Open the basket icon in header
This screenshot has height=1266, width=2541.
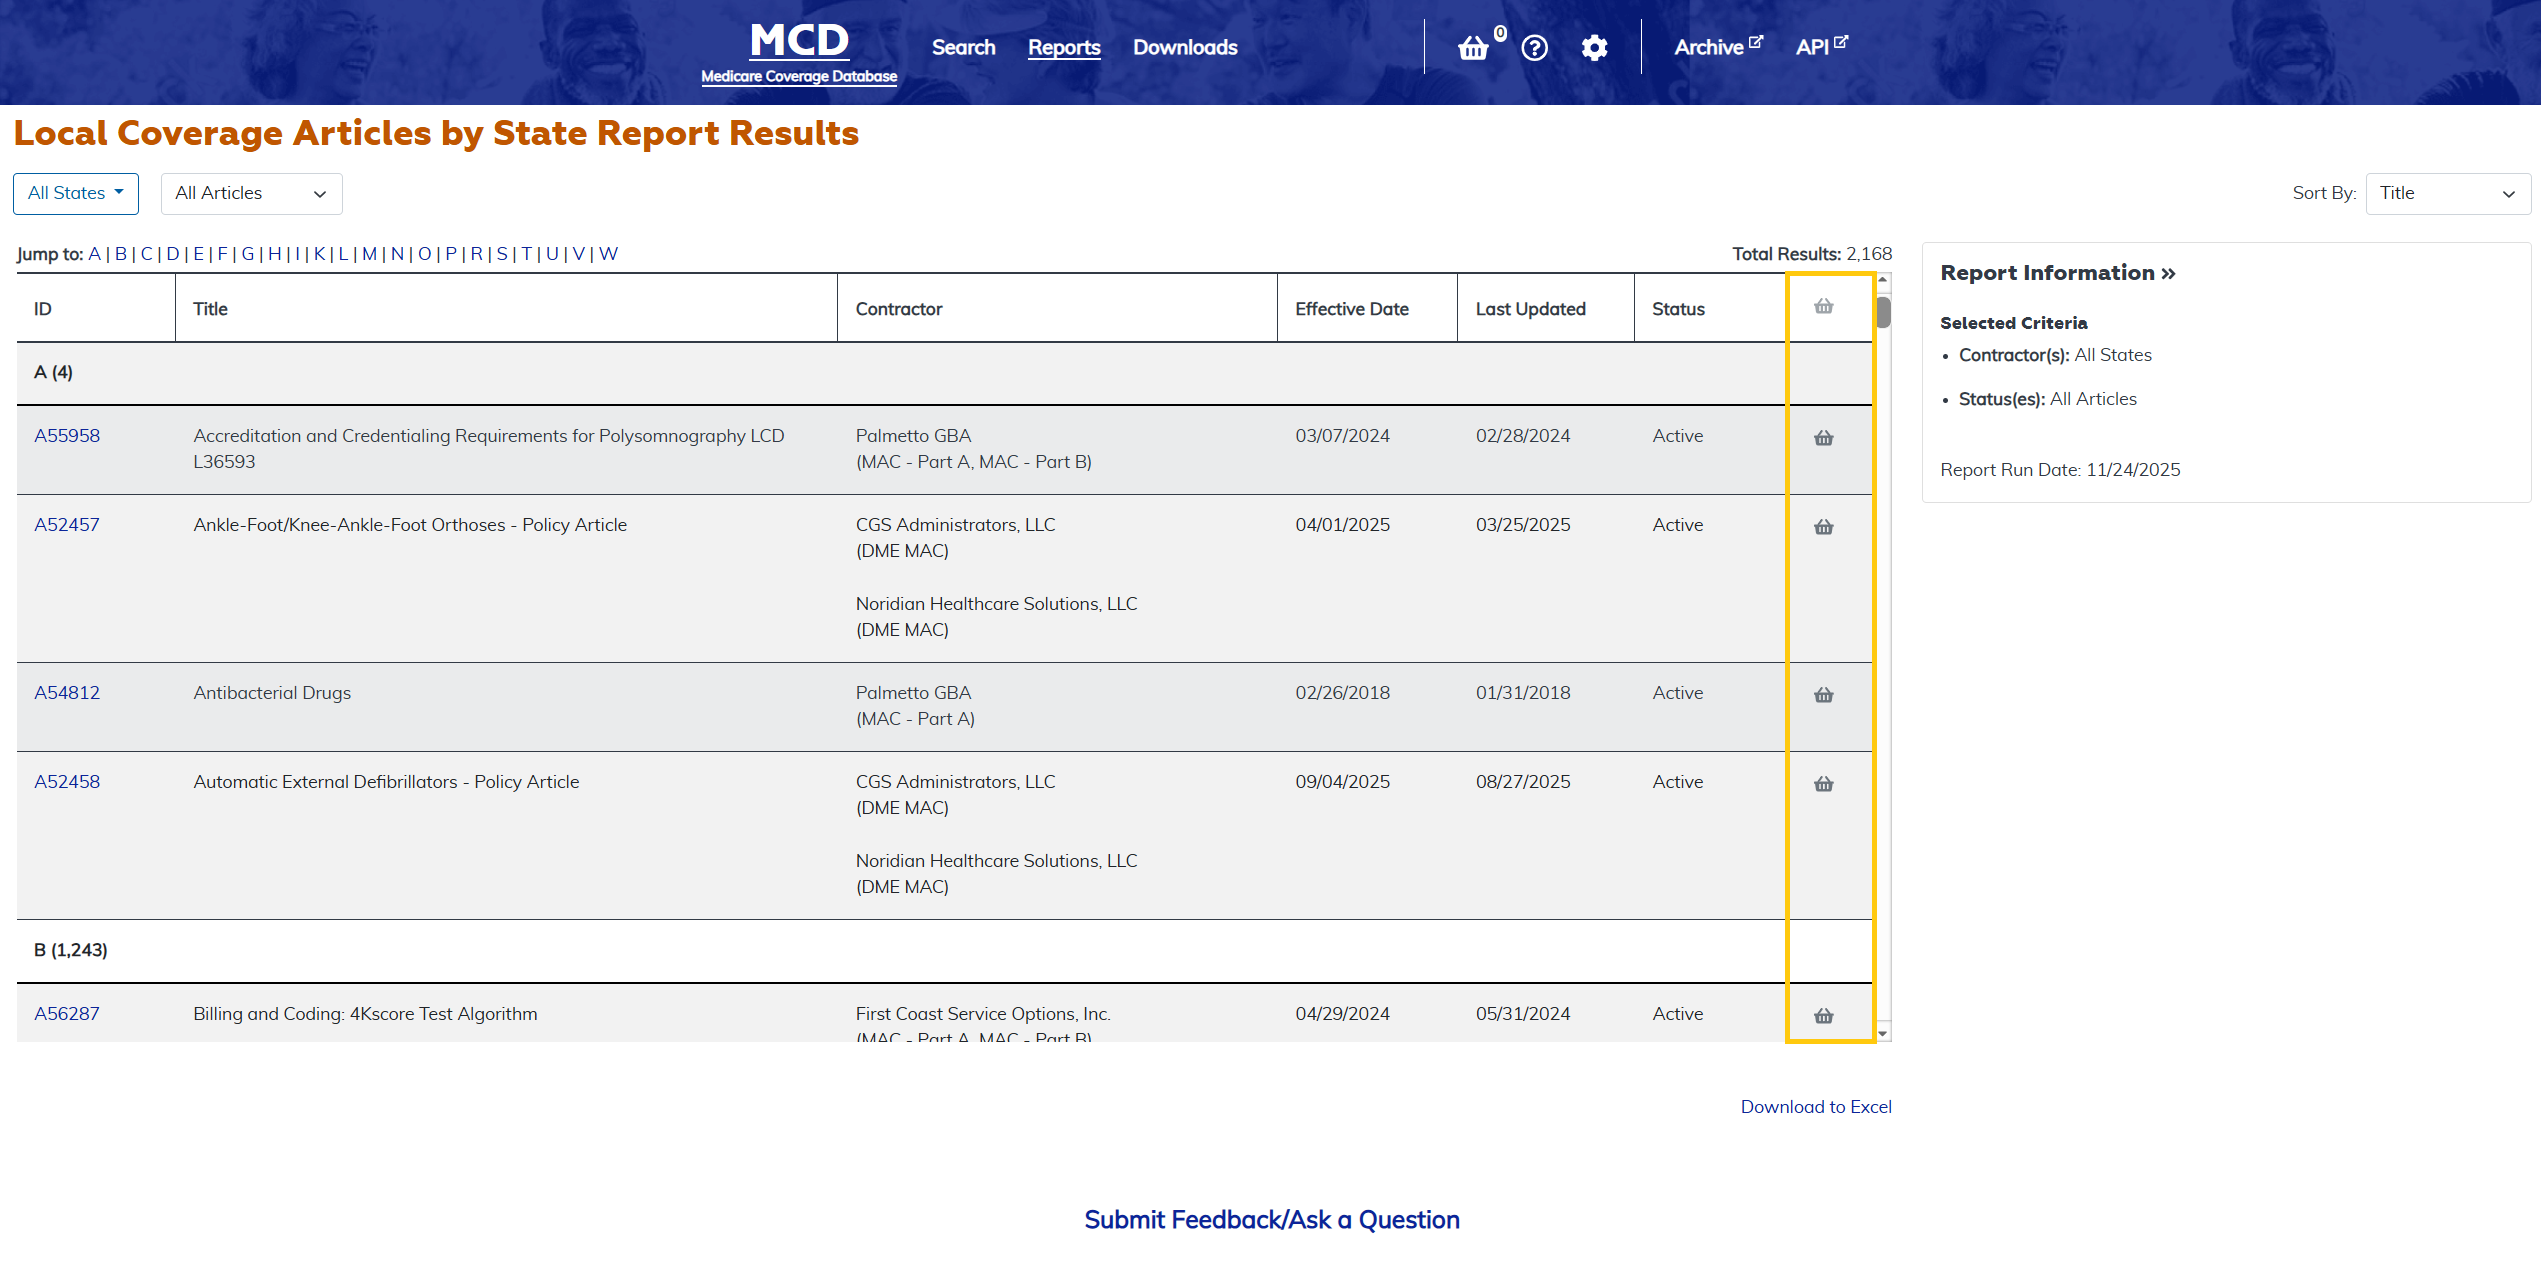[1473, 48]
